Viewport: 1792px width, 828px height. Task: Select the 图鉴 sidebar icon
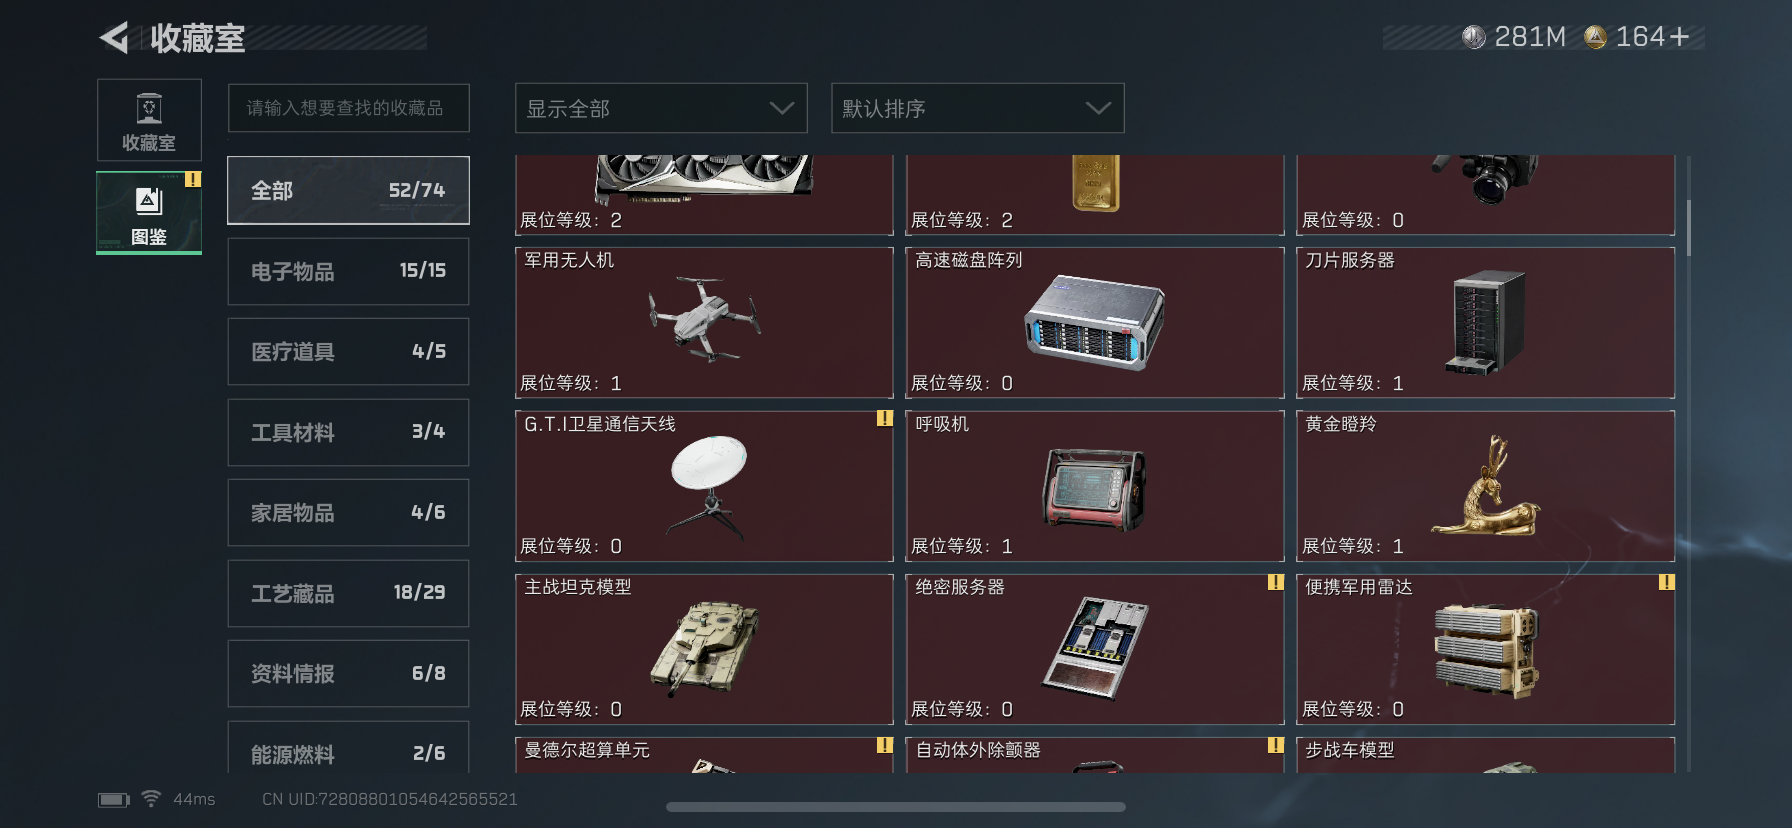pos(149,212)
